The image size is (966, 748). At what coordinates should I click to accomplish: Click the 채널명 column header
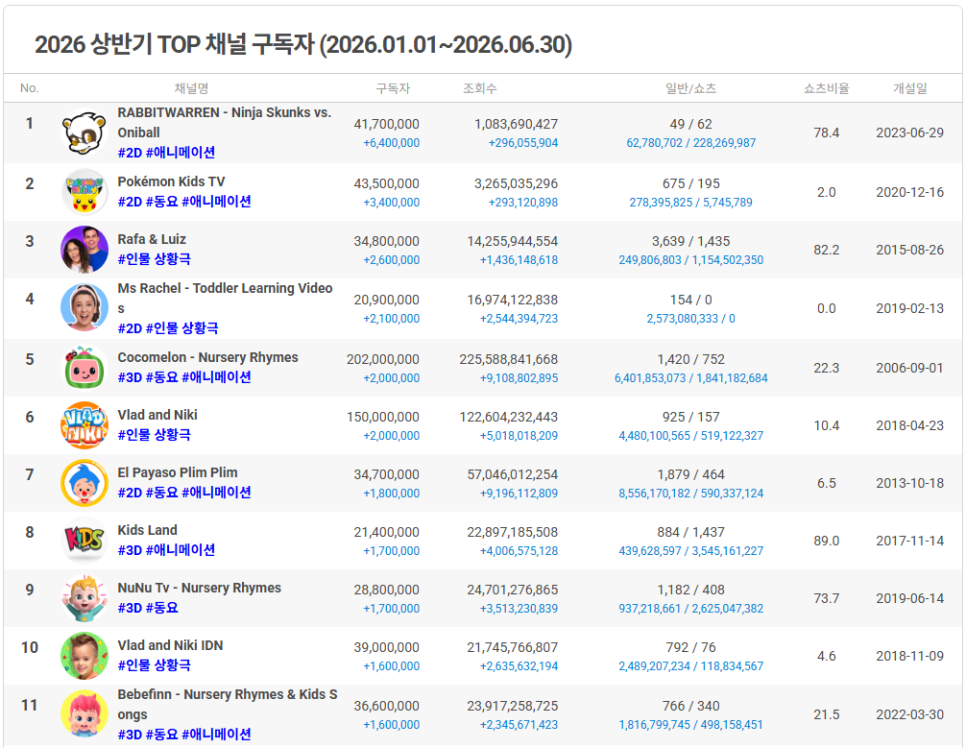click(x=192, y=88)
